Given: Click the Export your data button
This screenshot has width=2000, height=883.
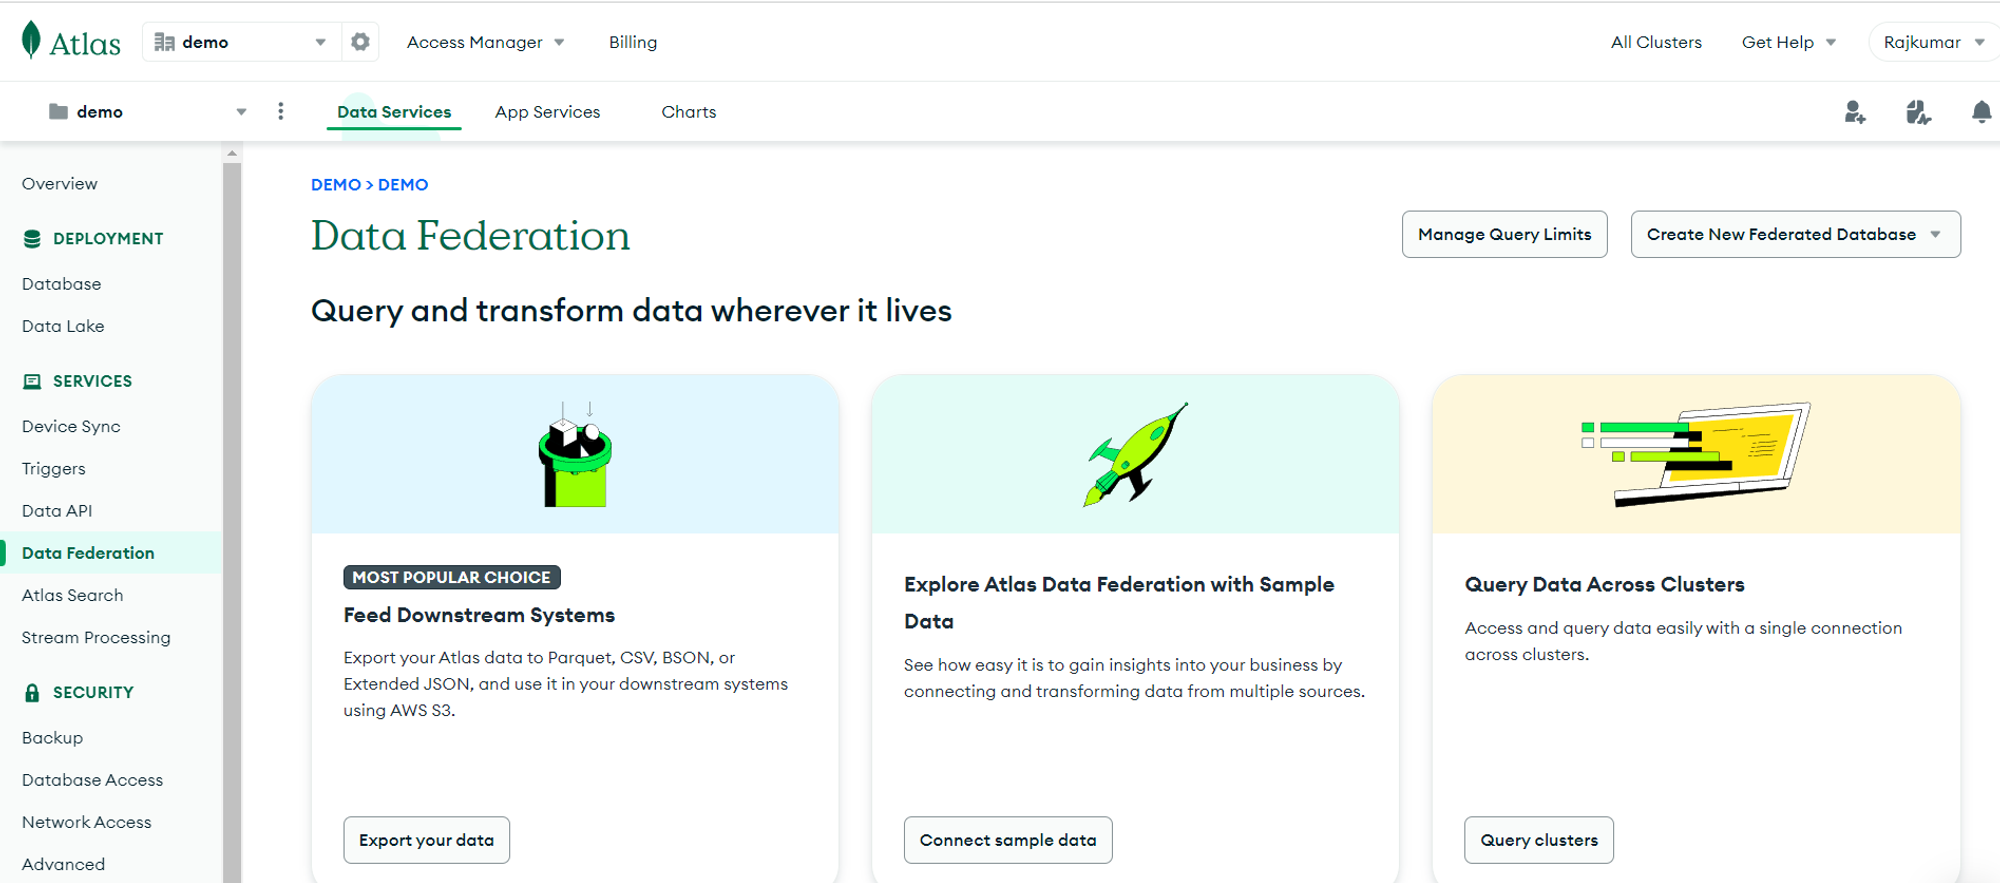Looking at the screenshot, I should point(426,840).
